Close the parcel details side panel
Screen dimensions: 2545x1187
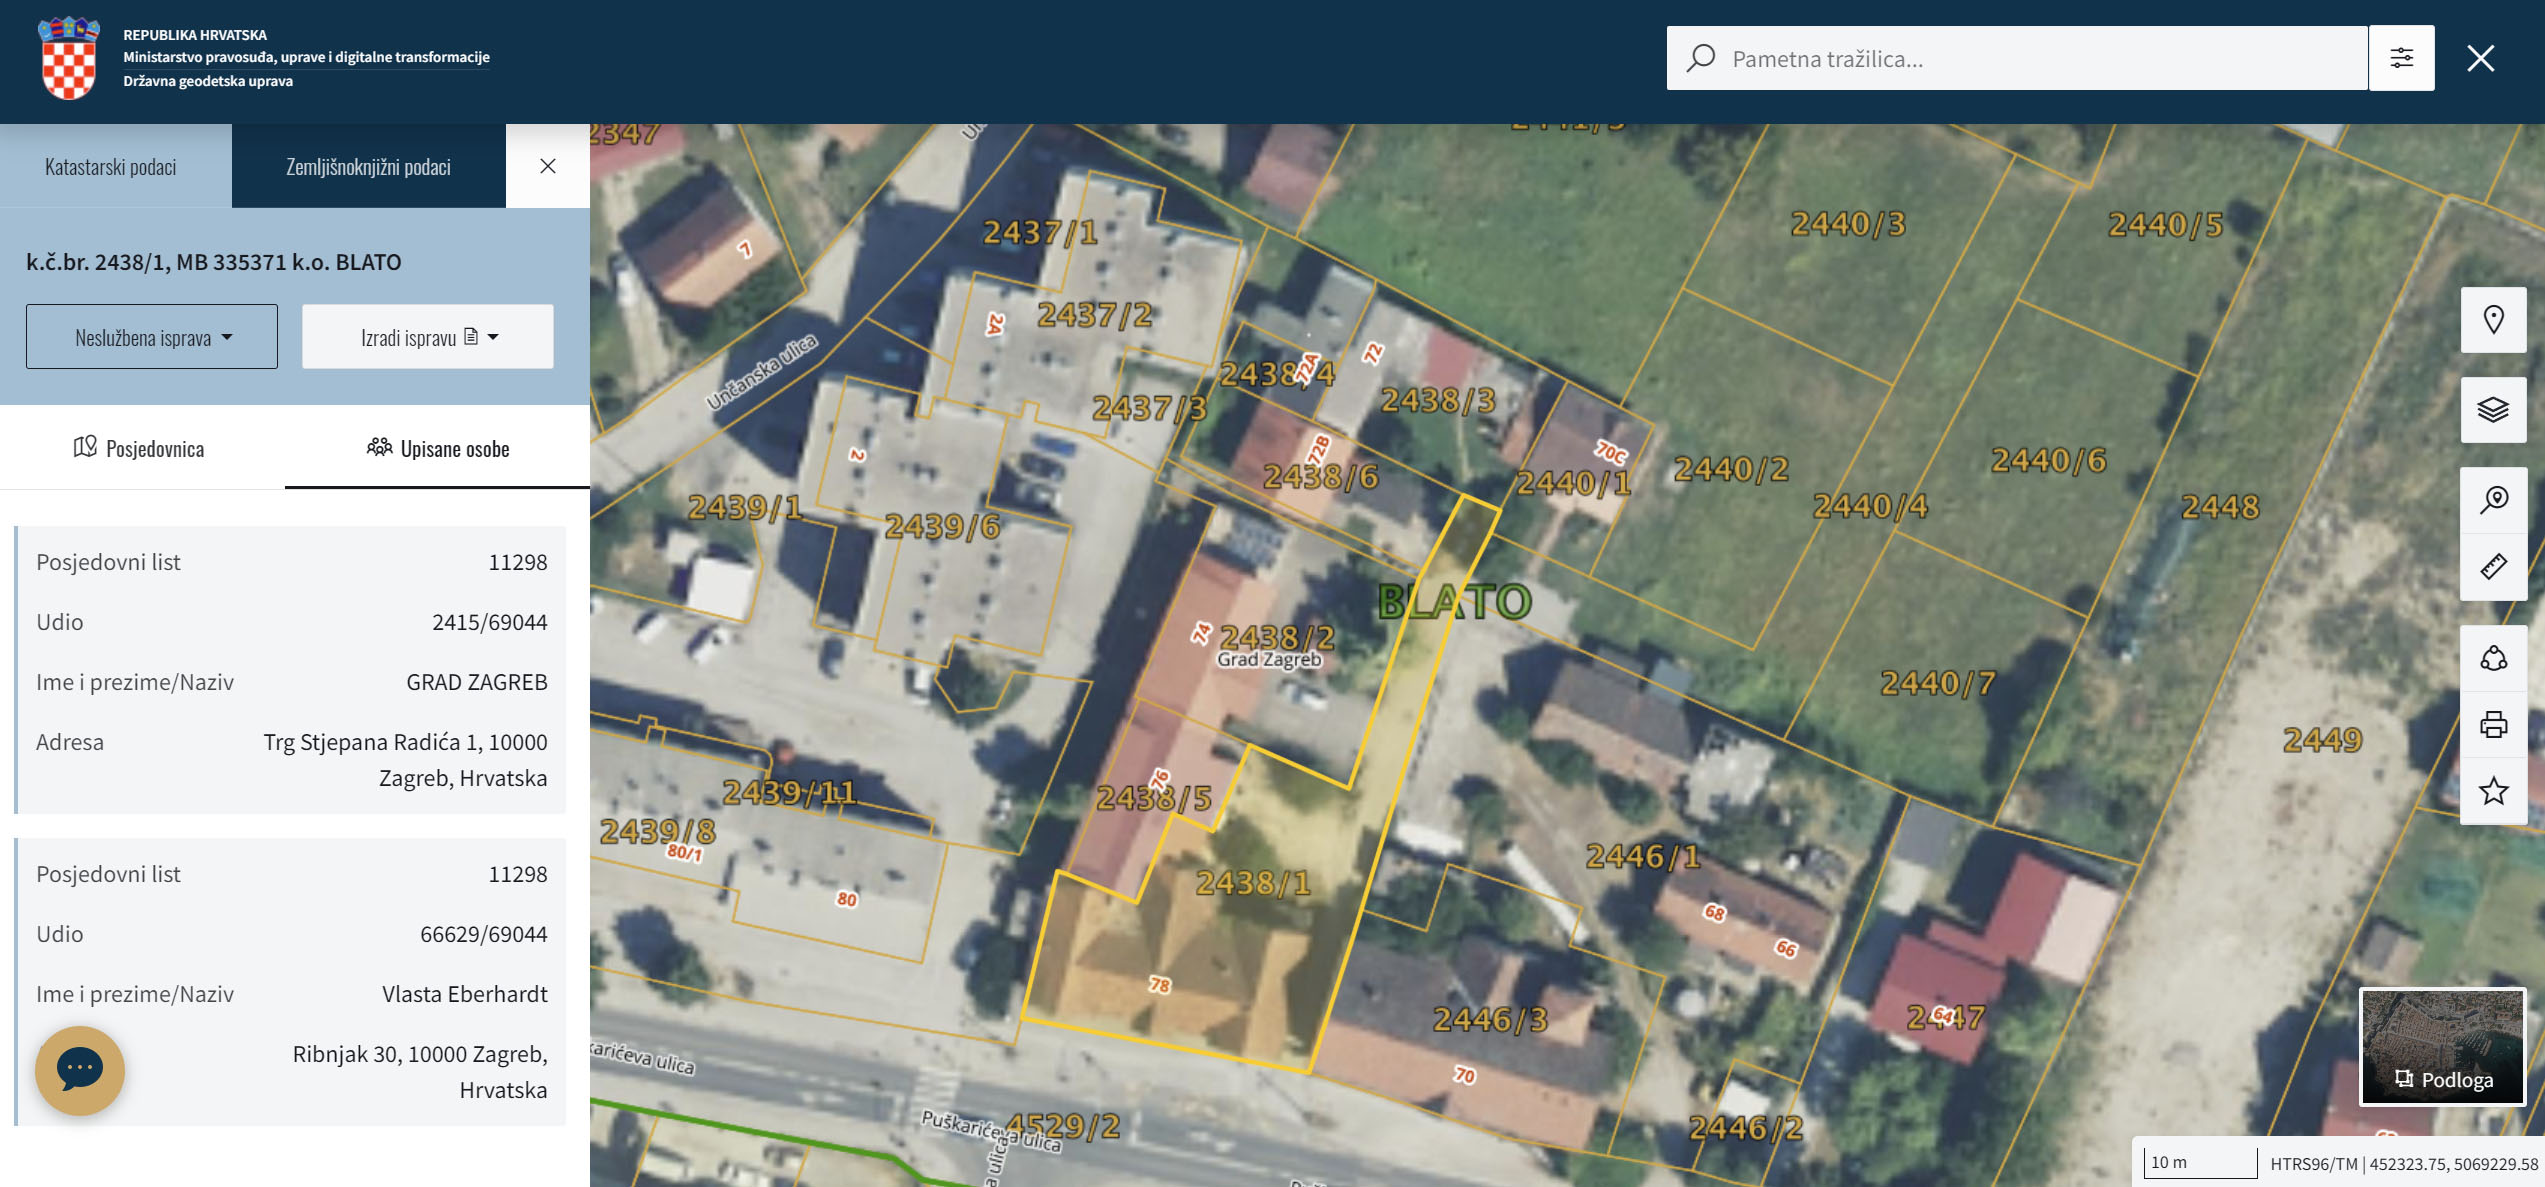pyautogui.click(x=548, y=166)
